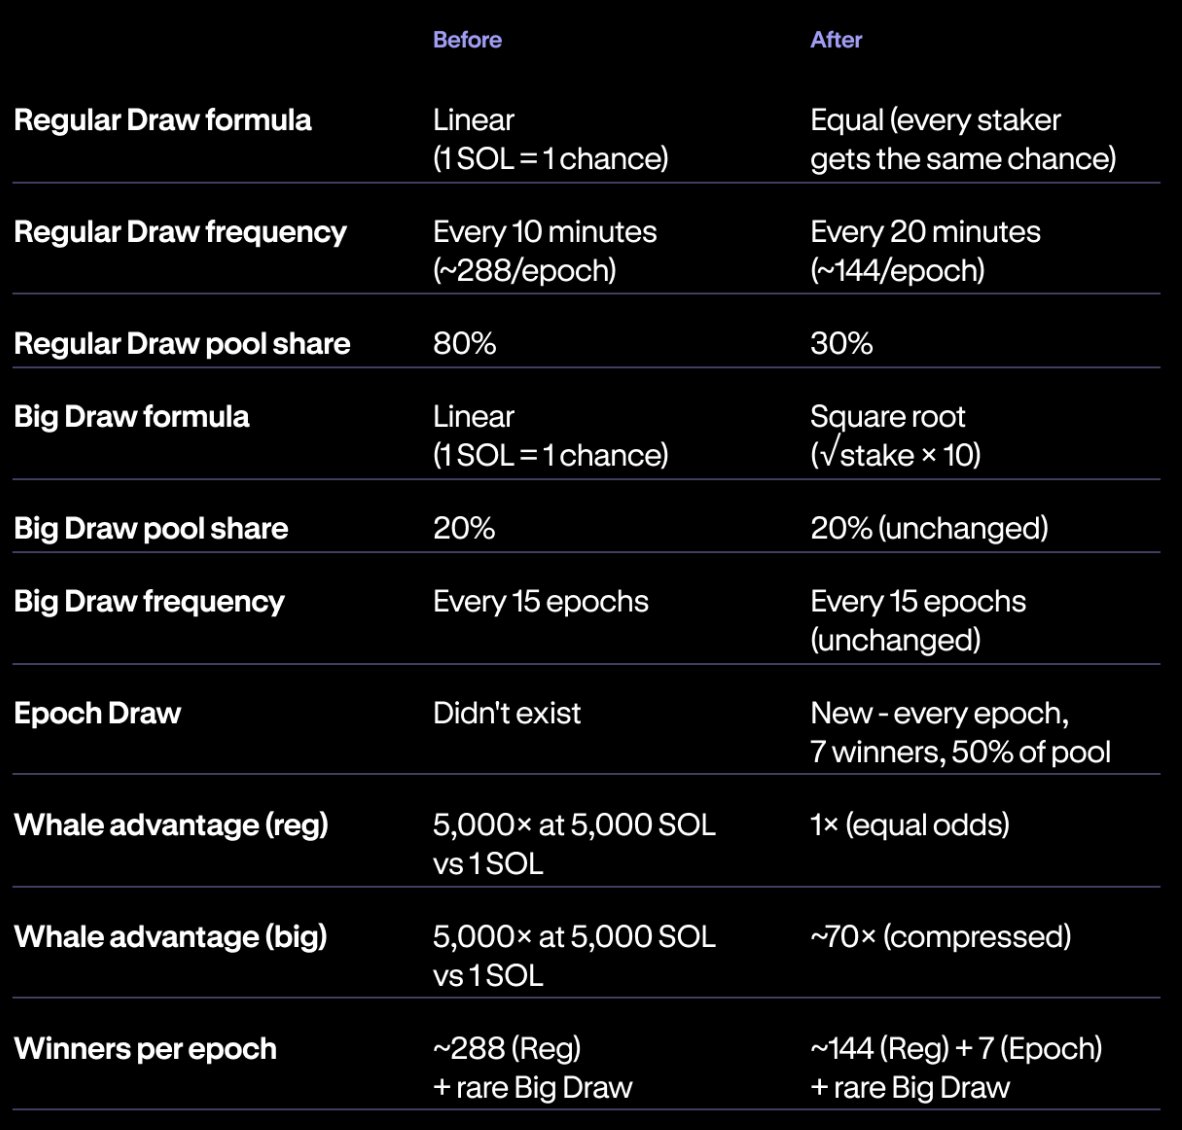Select the "Regular Draw pool share" label
1182x1130 pixels.
pyautogui.click(x=182, y=344)
